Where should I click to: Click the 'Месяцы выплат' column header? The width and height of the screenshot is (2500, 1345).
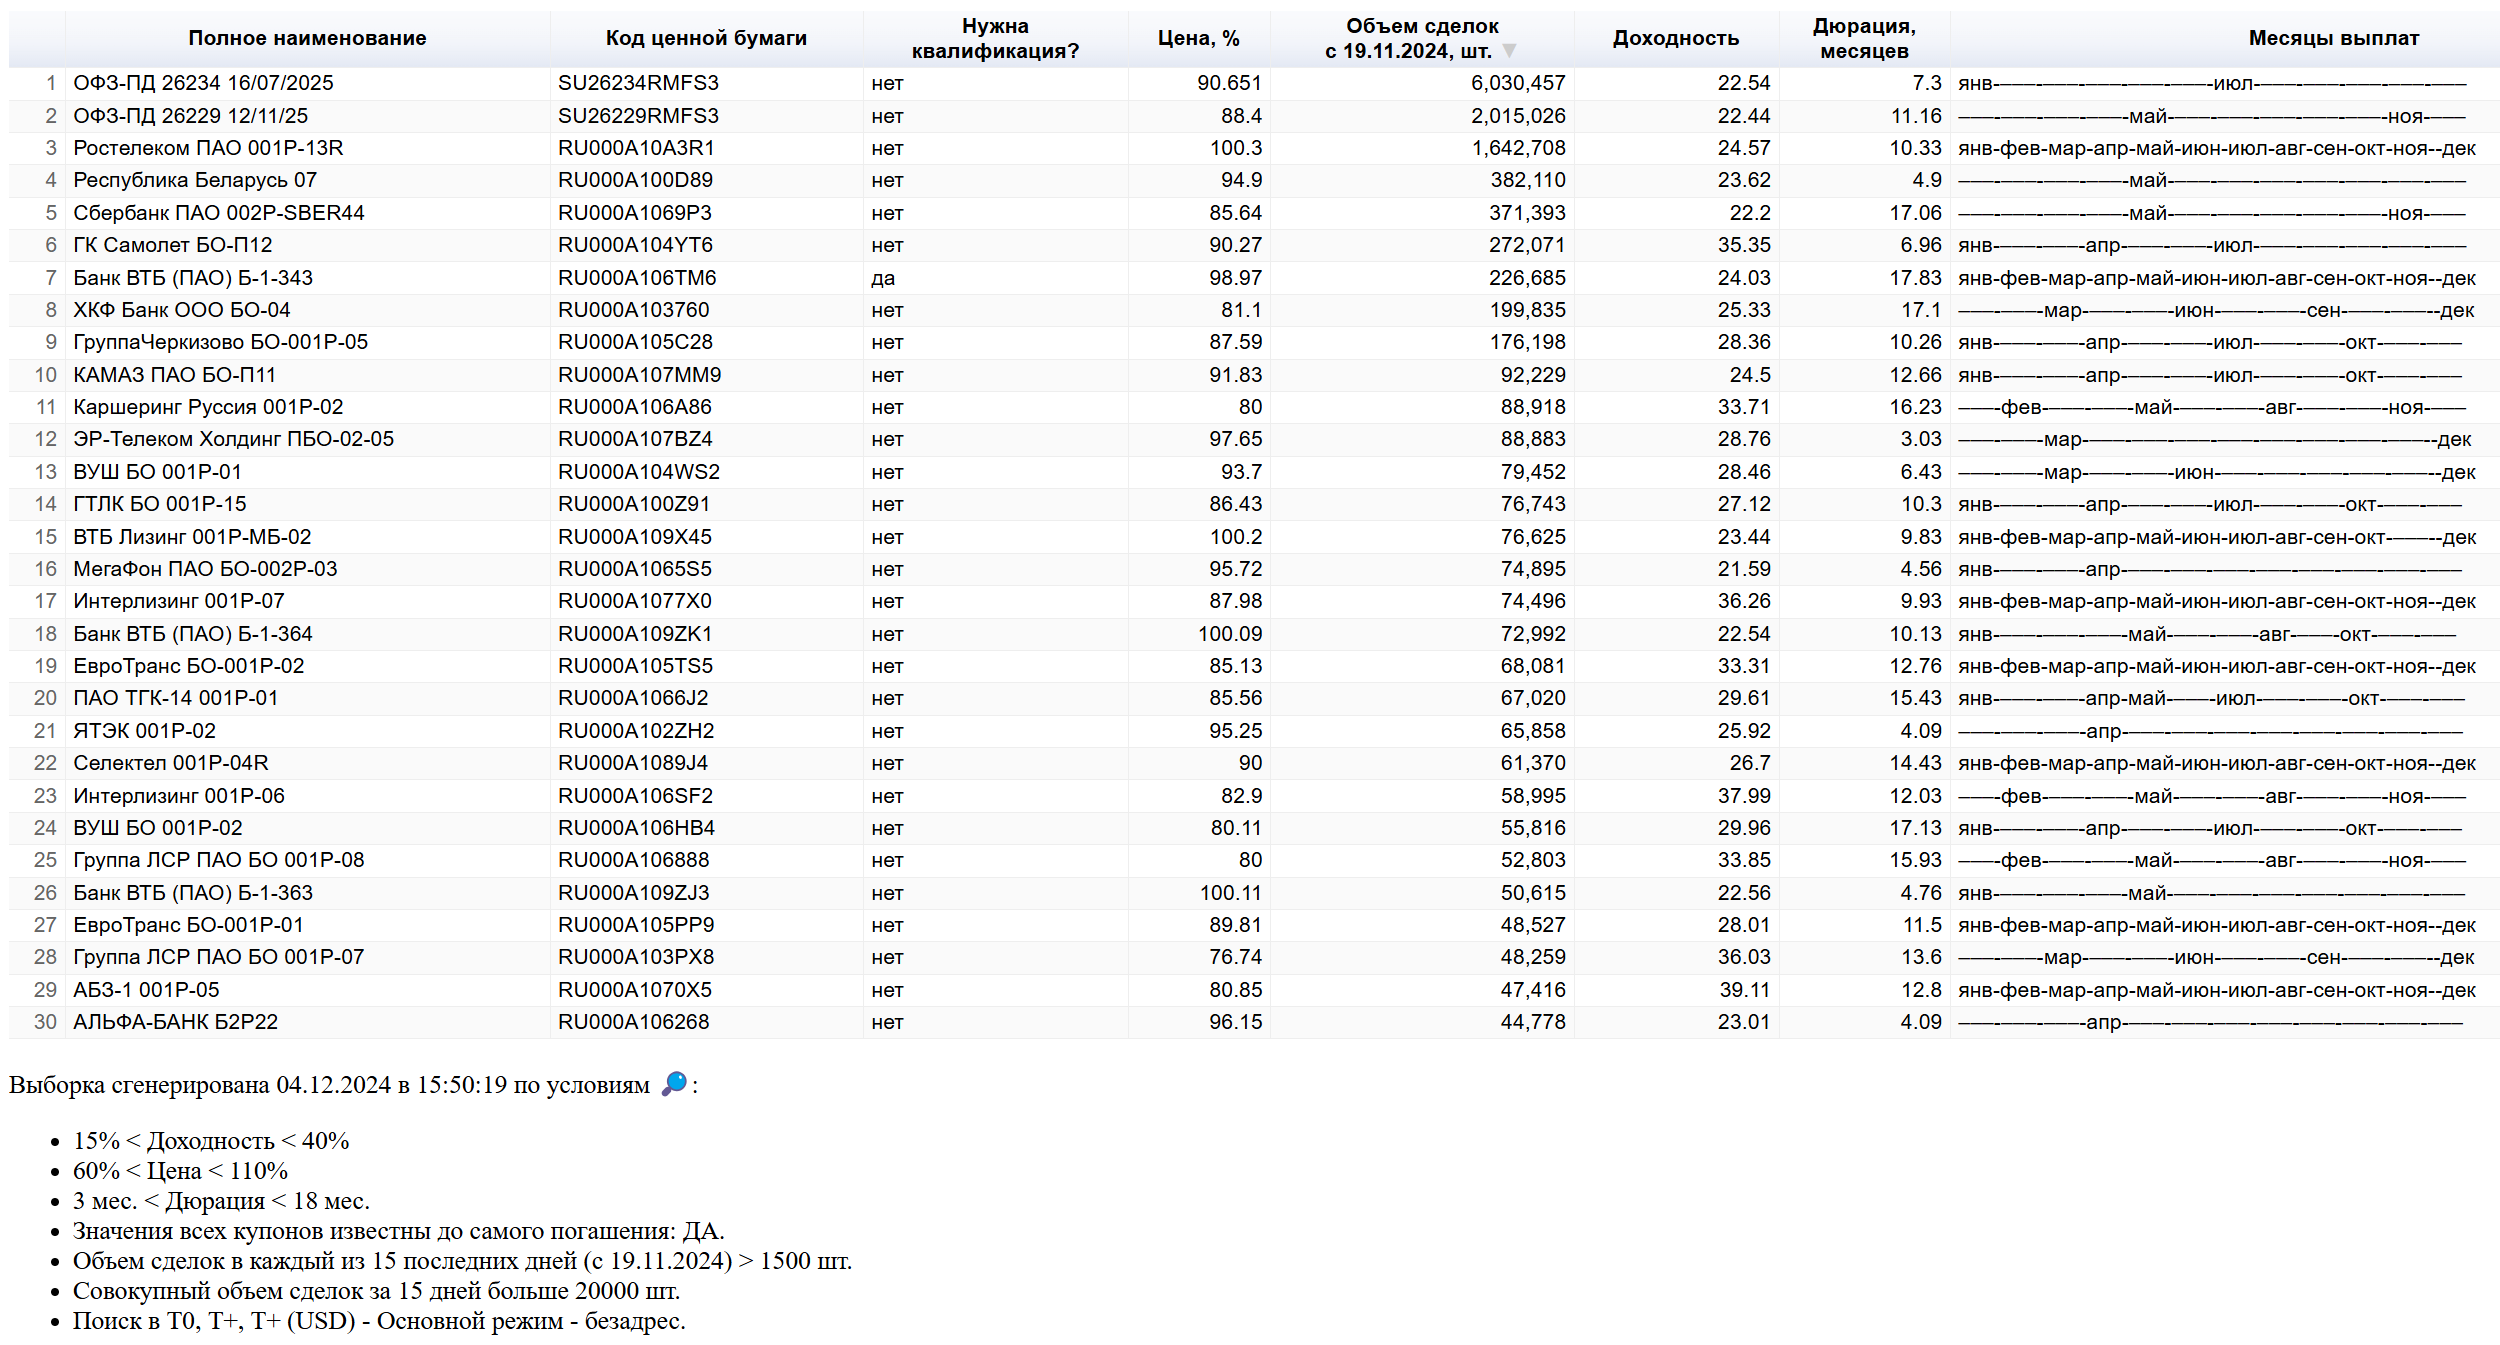click(x=2334, y=38)
